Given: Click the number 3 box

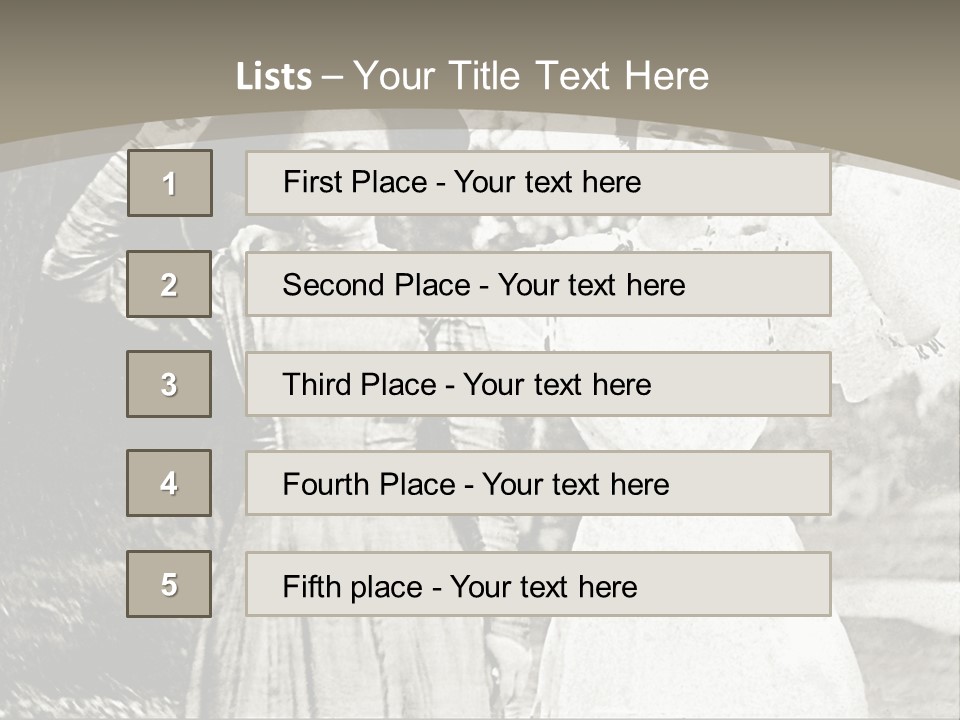Looking at the screenshot, I should [x=169, y=384].
